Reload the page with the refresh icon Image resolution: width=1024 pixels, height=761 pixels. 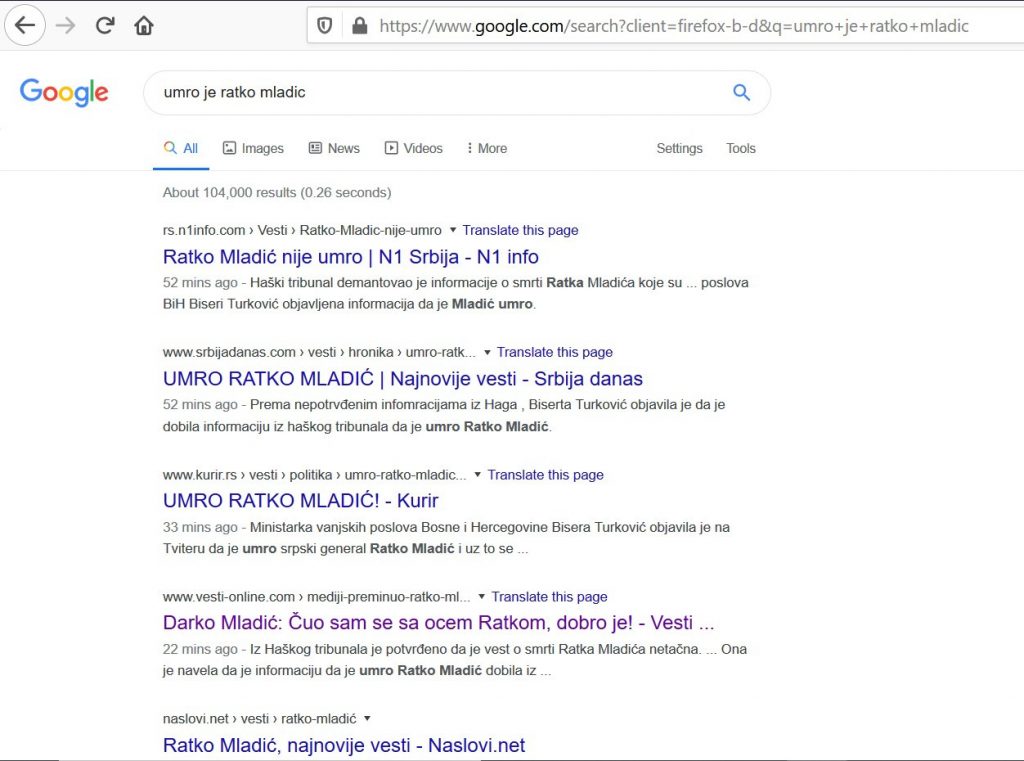coord(105,25)
